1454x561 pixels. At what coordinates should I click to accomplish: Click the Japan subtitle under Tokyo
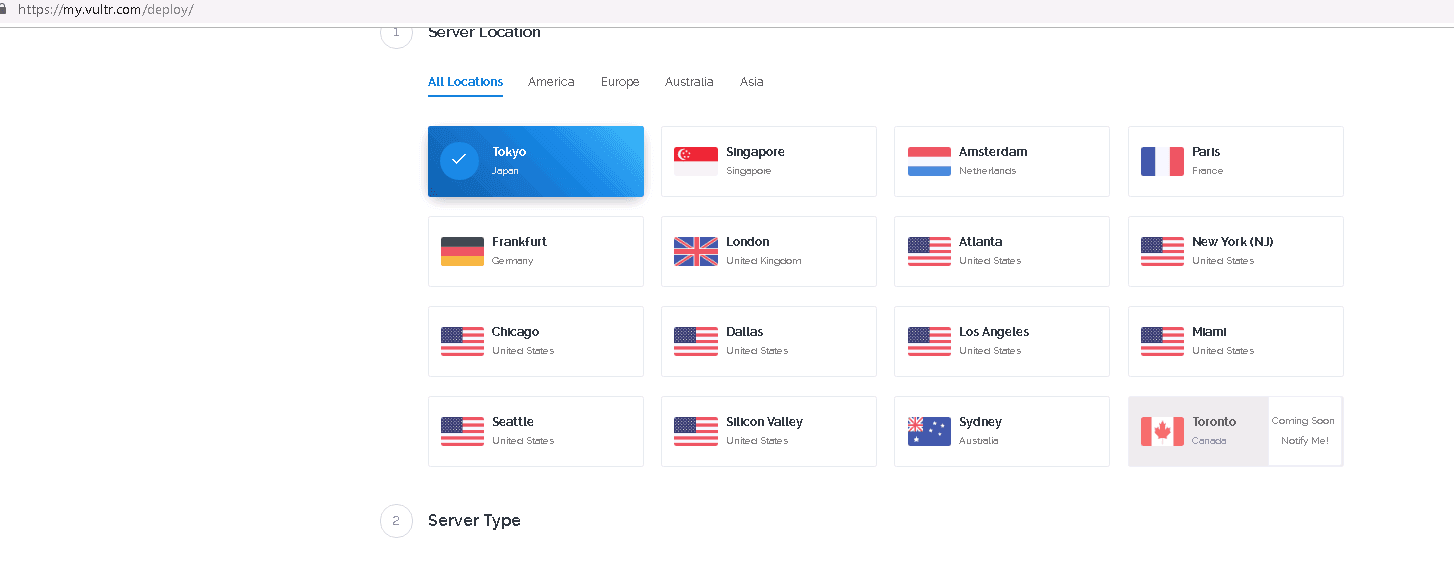(x=505, y=171)
